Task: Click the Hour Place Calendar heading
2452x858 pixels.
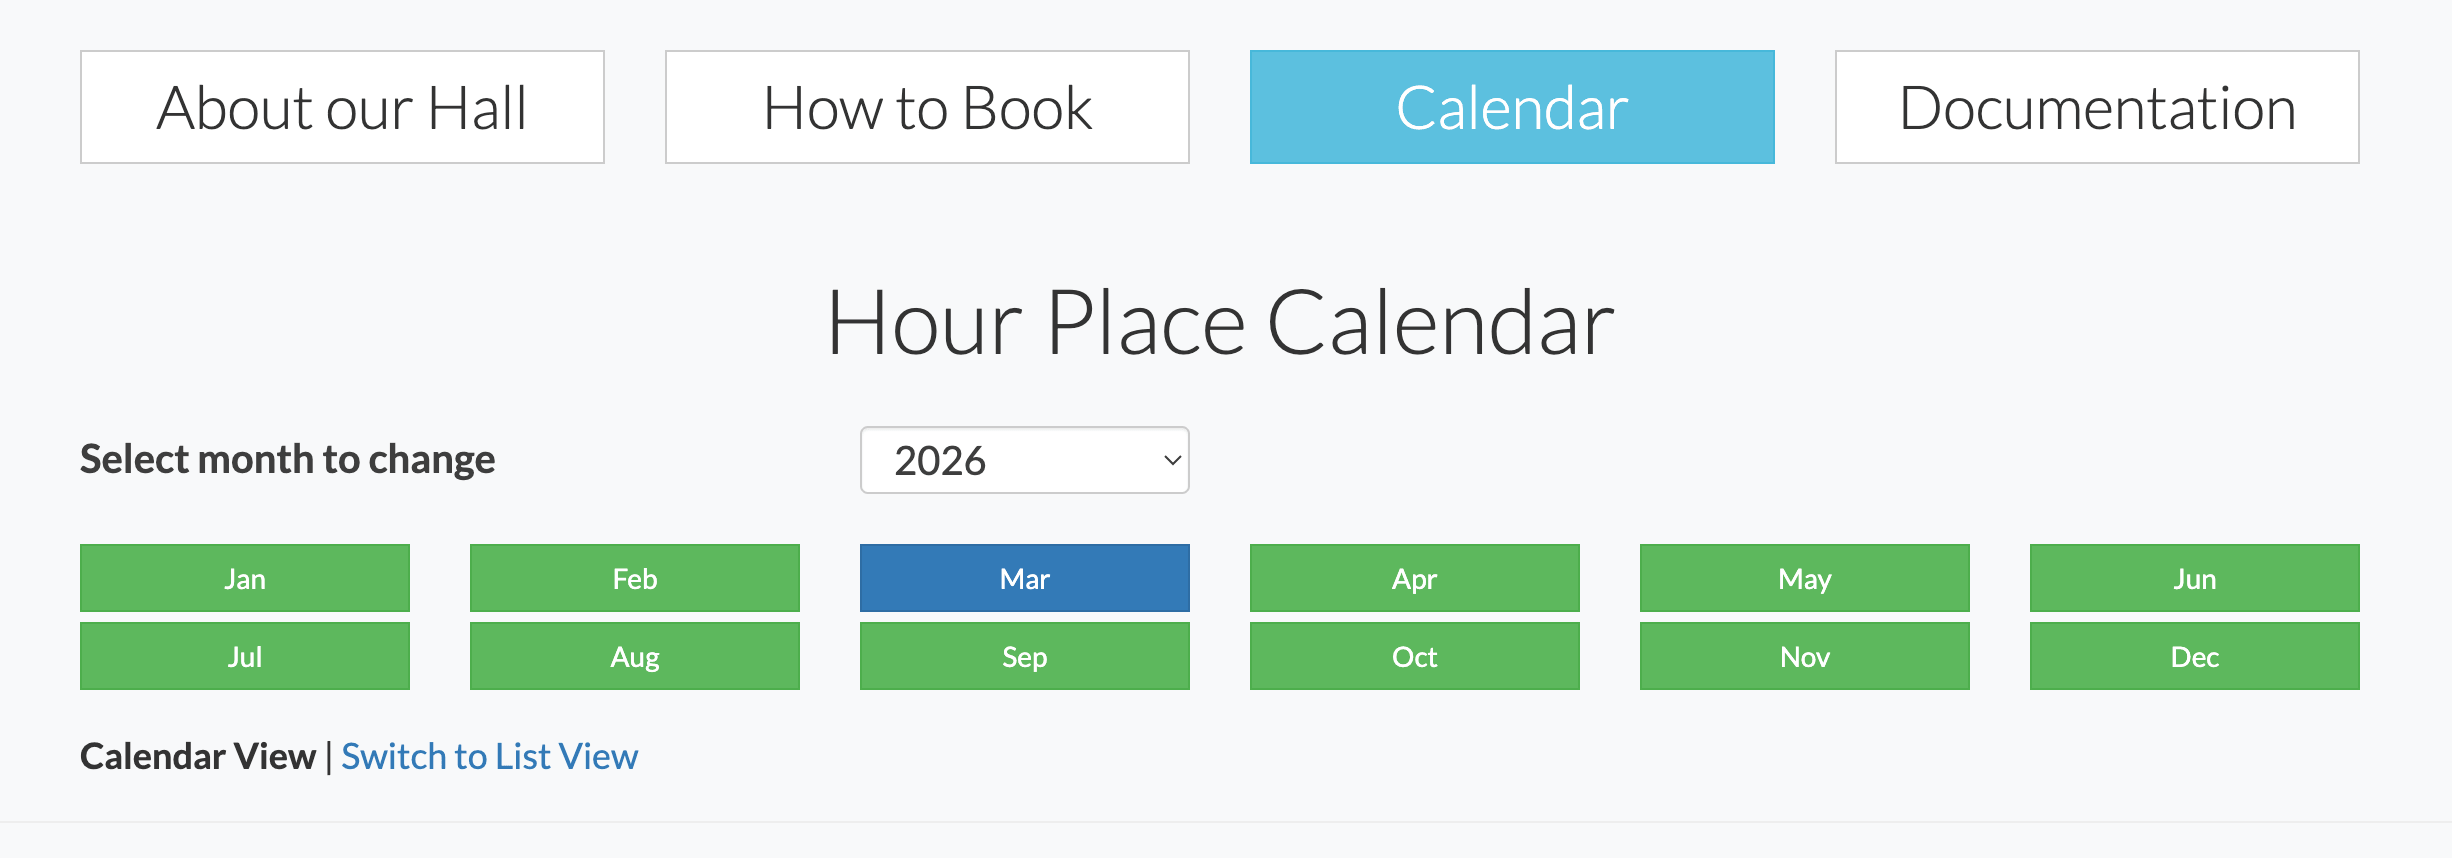Action: [x=1220, y=323]
